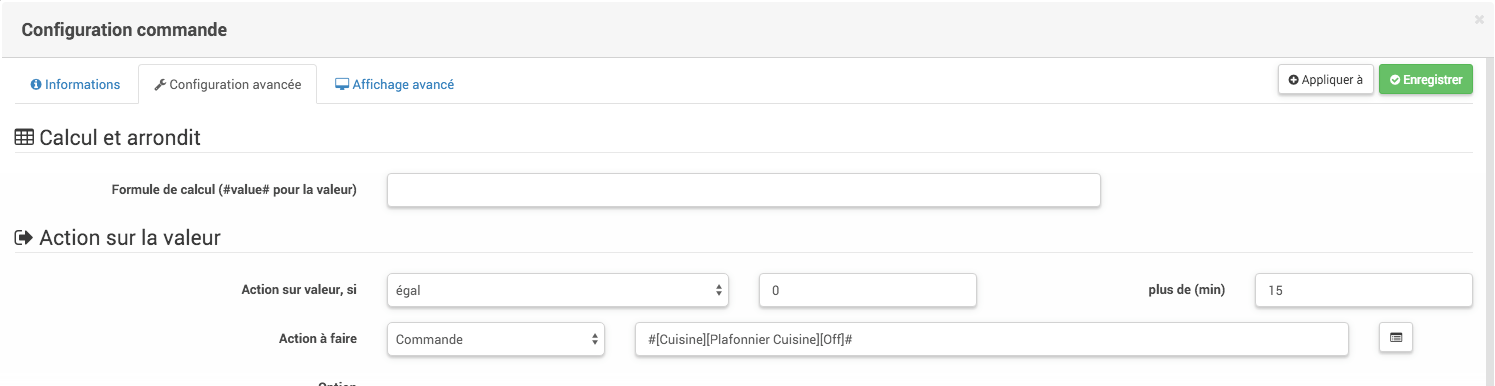
Task: Click the info icon on Informations tab
Action: (36, 85)
